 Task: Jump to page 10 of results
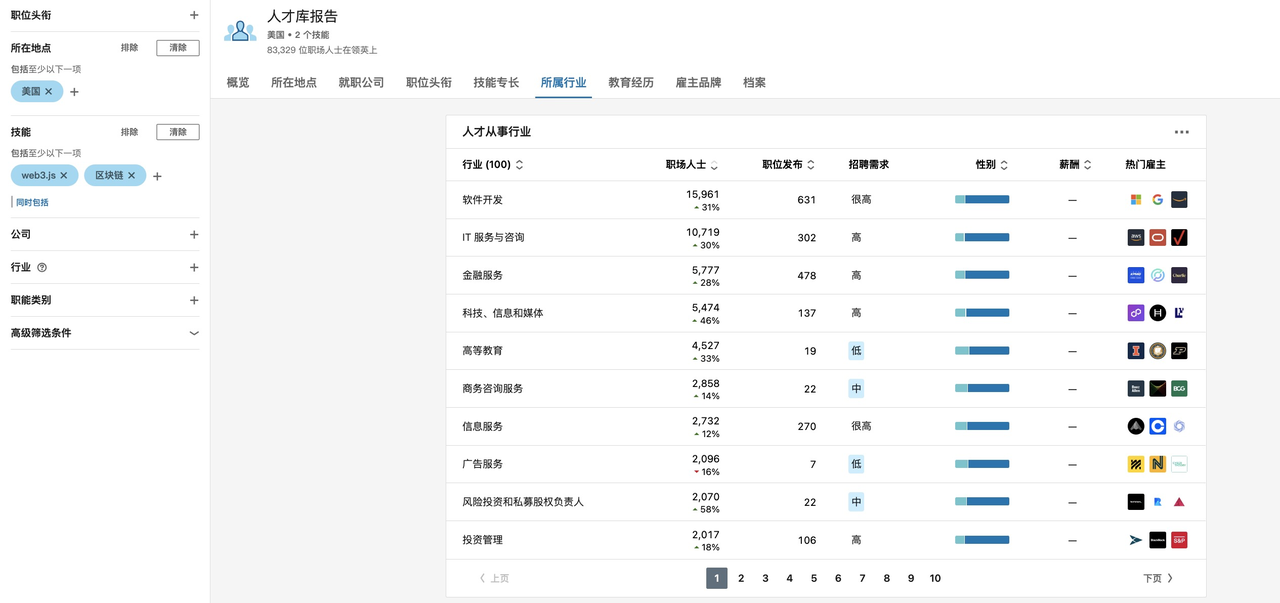click(x=935, y=578)
